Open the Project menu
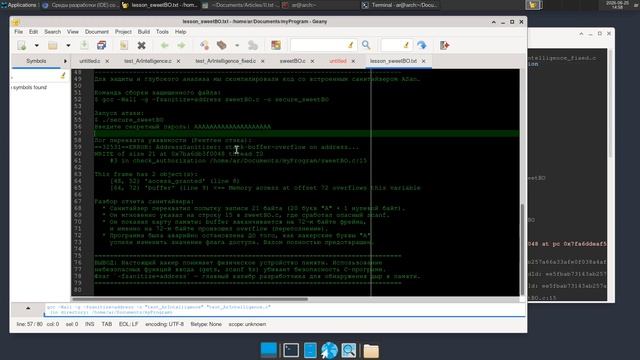This screenshot has width=640, height=360. (123, 31)
